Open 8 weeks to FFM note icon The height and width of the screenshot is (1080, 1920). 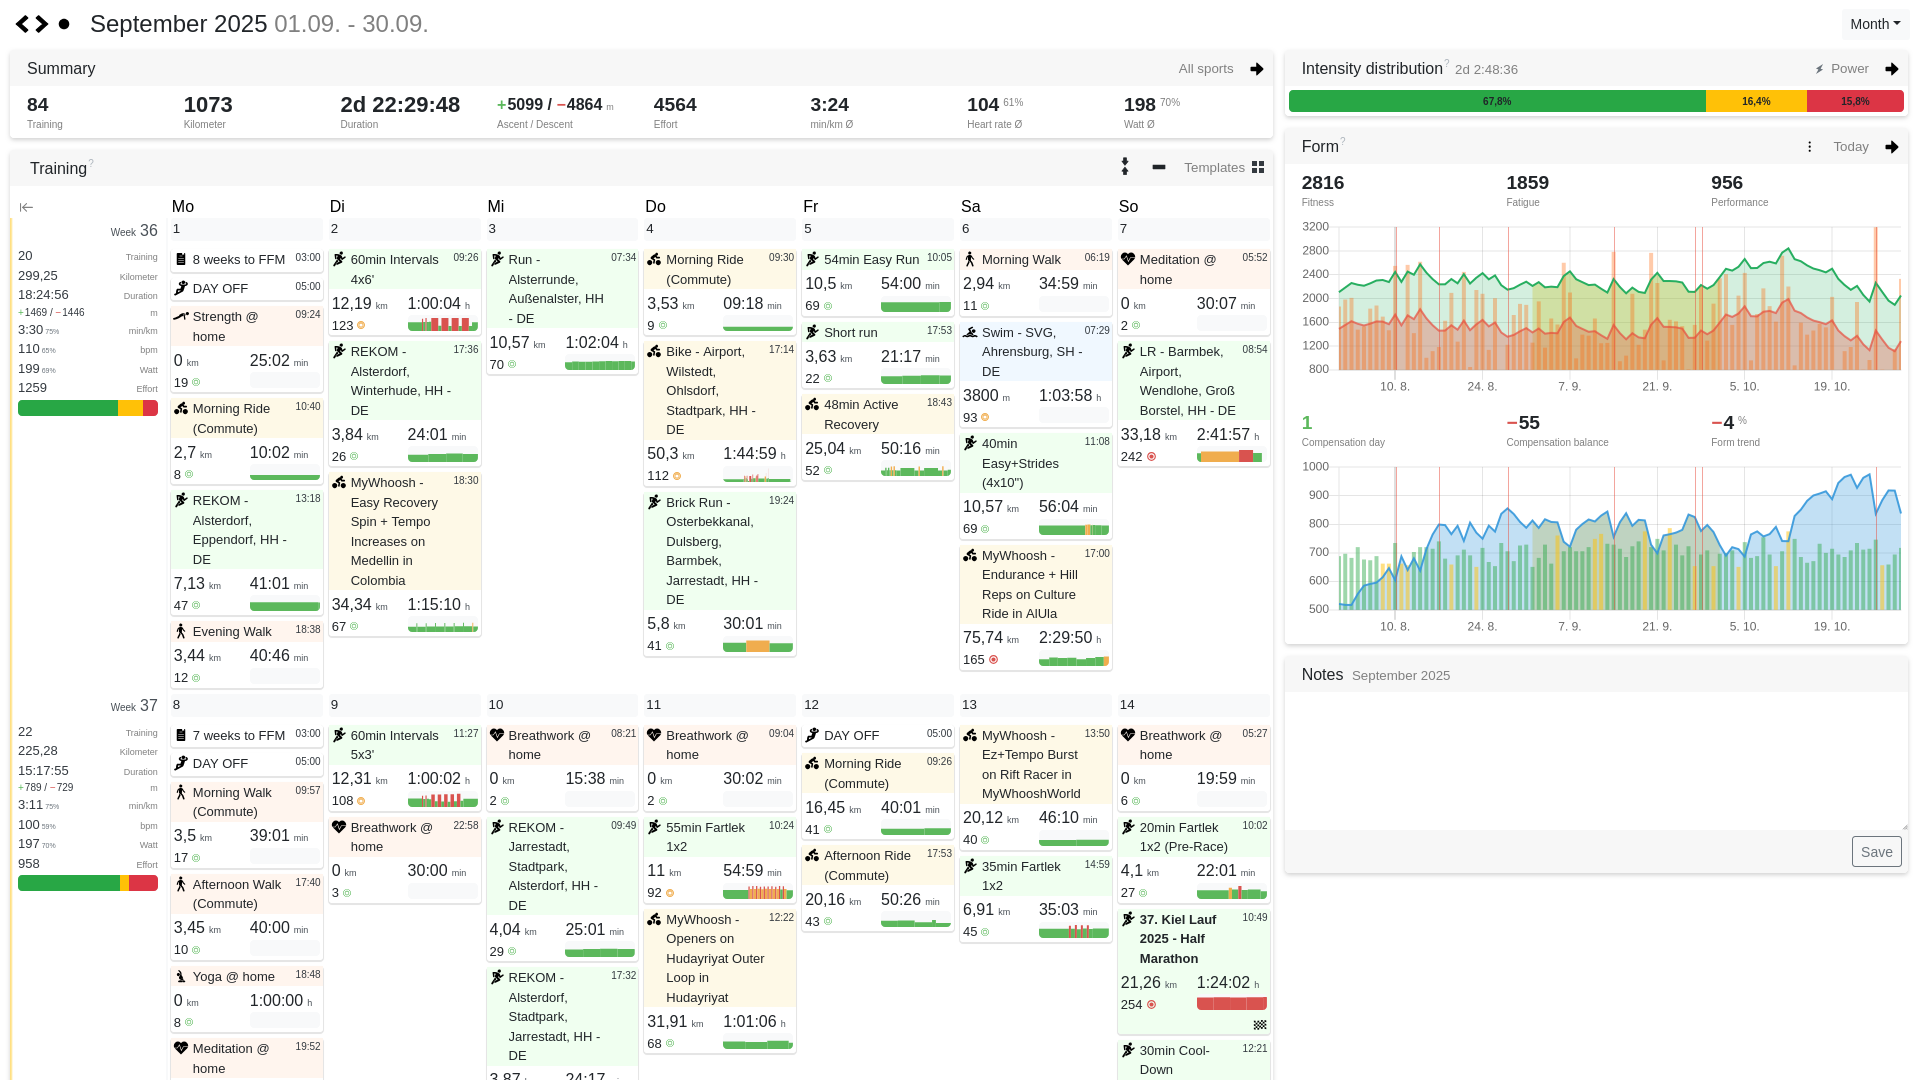pyautogui.click(x=181, y=260)
